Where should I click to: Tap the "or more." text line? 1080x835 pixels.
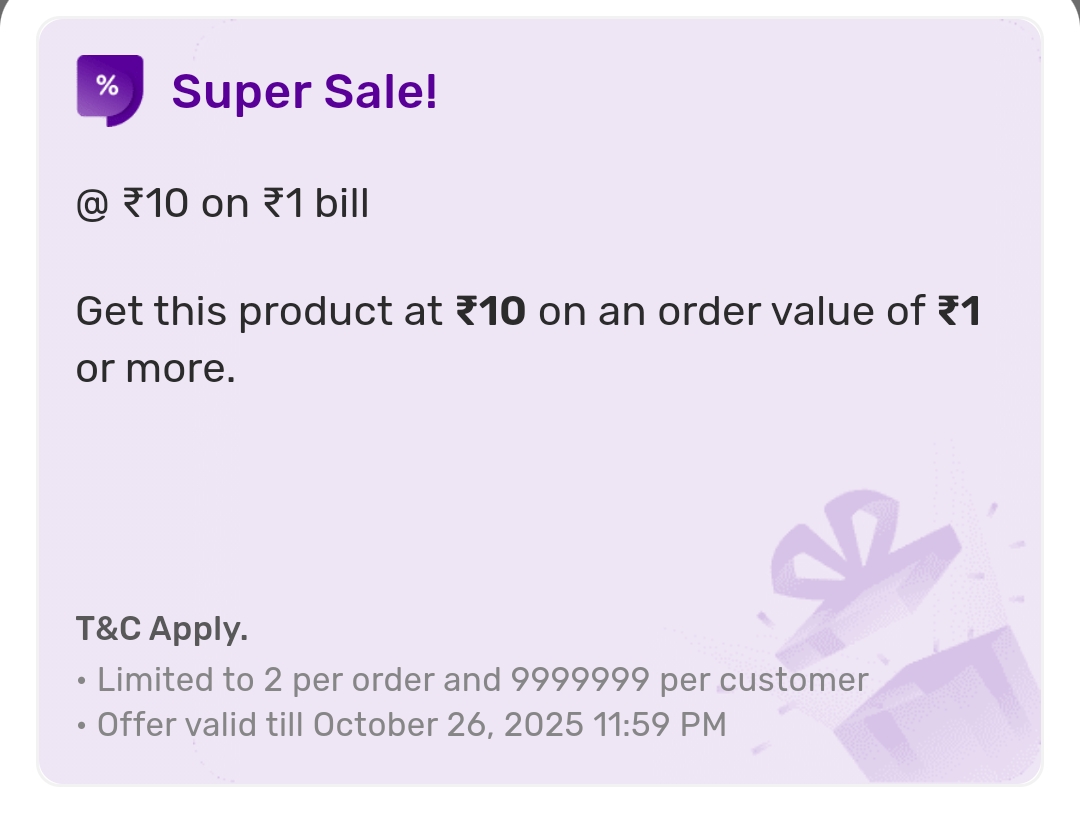point(155,369)
